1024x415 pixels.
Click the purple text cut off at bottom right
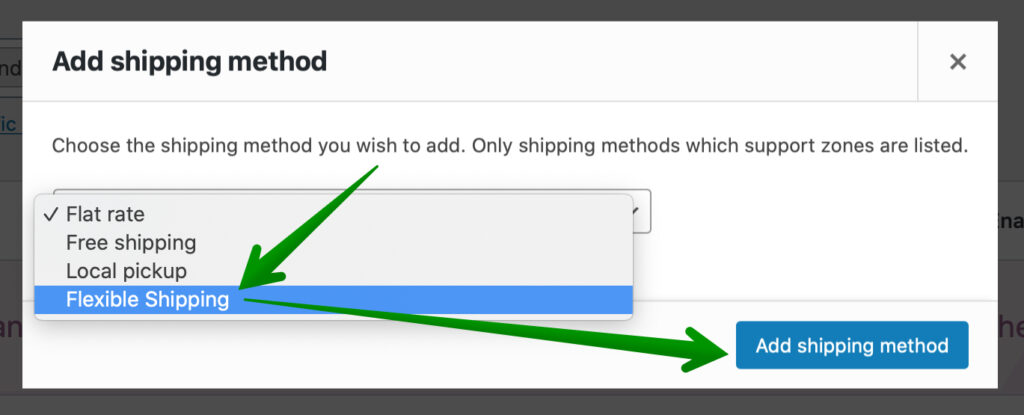(x=1011, y=325)
